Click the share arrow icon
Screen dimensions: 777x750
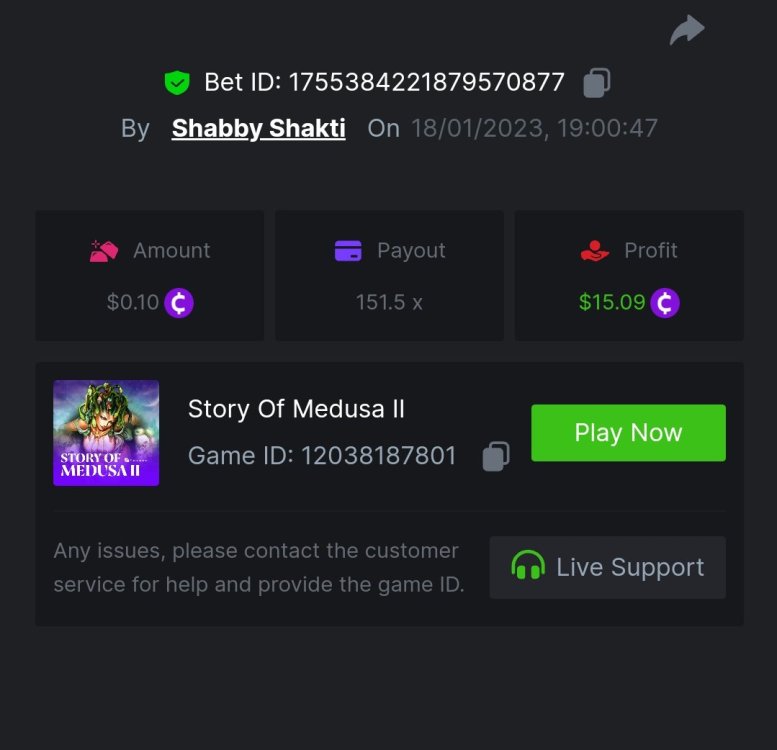(x=687, y=31)
